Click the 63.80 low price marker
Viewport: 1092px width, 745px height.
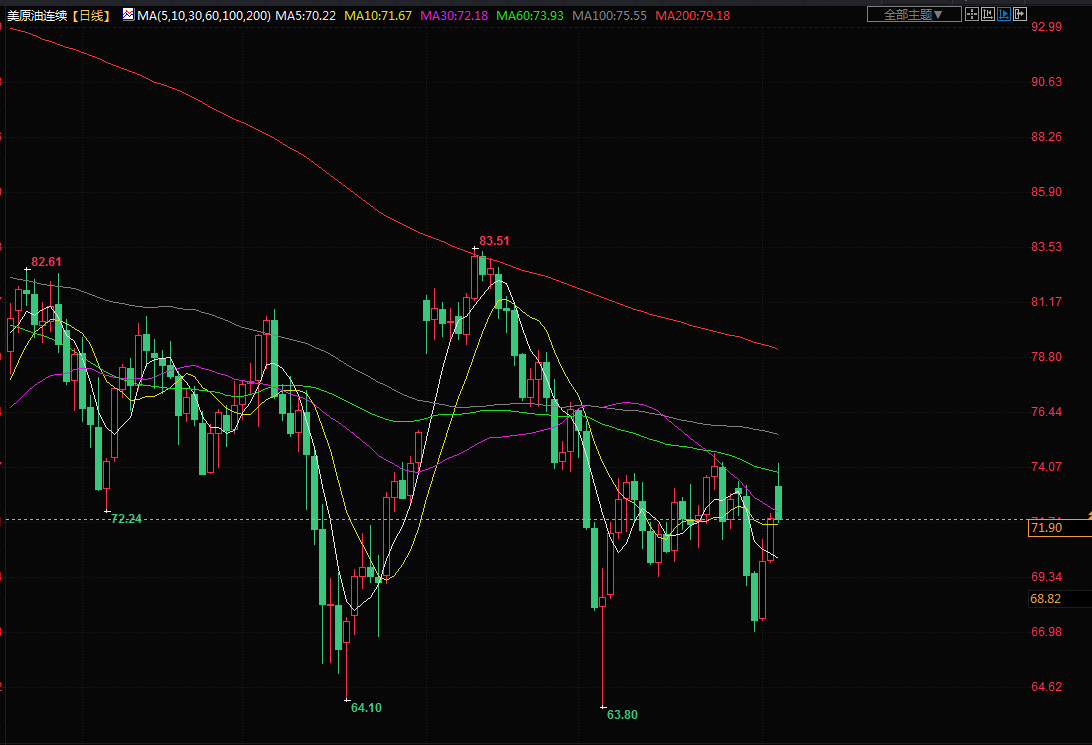point(622,715)
